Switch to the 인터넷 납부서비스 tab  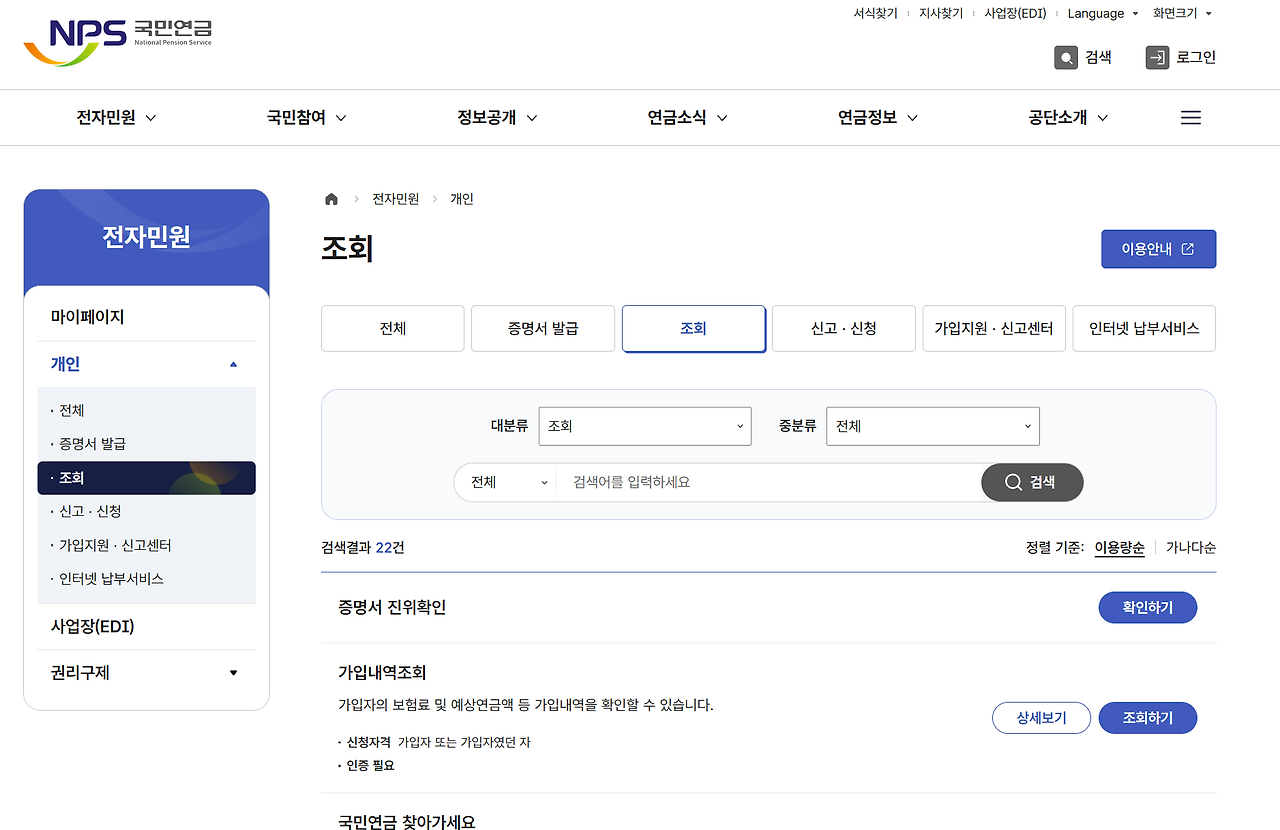(1144, 328)
